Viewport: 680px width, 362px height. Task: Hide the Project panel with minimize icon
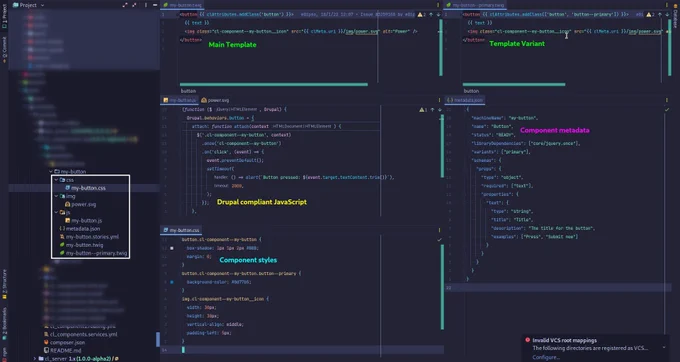click(x=155, y=5)
